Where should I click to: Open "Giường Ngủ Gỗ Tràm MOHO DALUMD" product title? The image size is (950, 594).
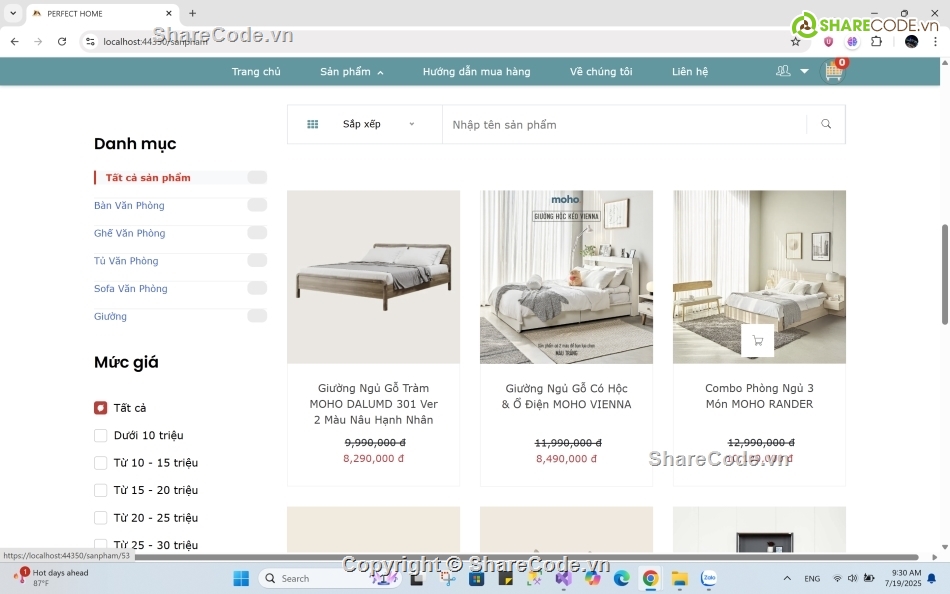(x=373, y=404)
